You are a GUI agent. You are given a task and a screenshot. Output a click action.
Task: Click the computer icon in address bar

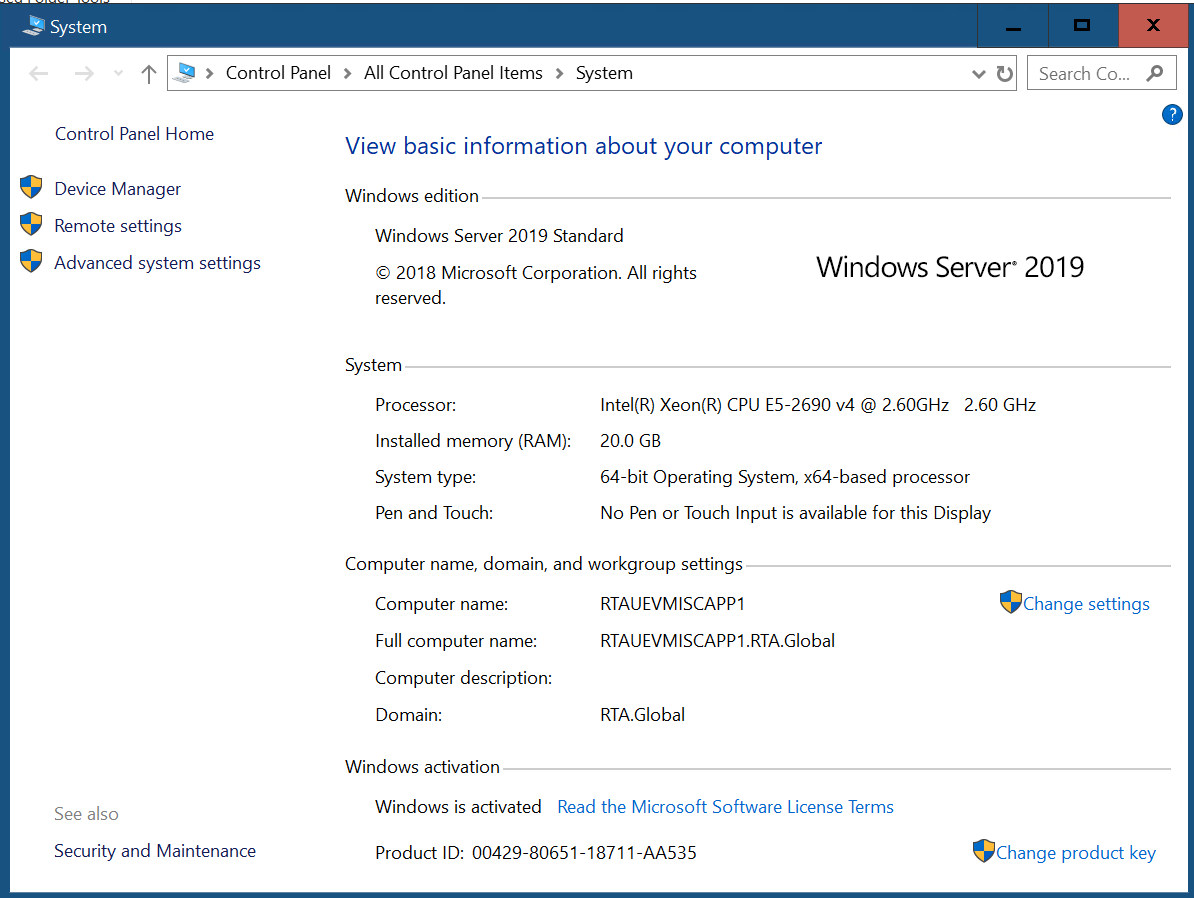pos(185,73)
